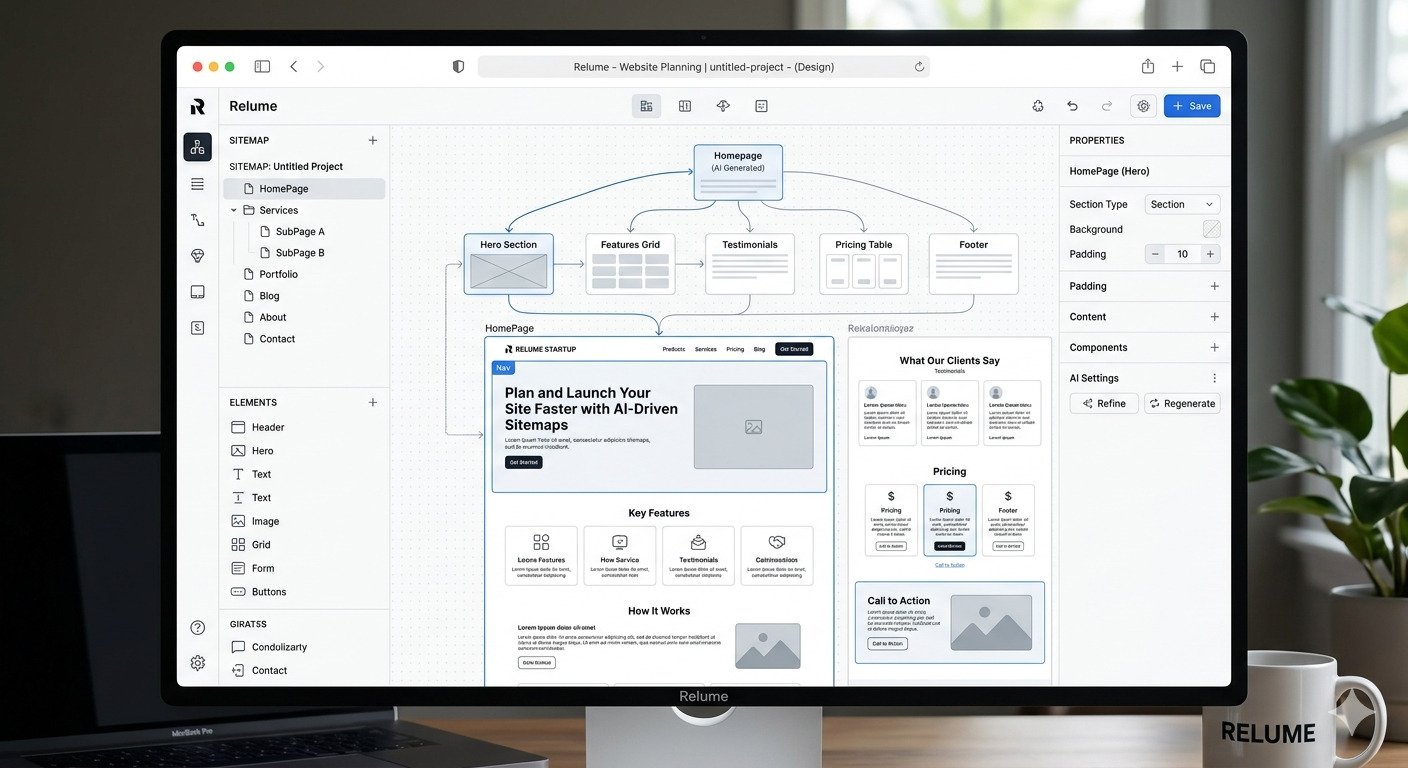This screenshot has height=768, width=1408.
Task: Switch to the wireframe columns toolbar icon
Action: pos(685,106)
